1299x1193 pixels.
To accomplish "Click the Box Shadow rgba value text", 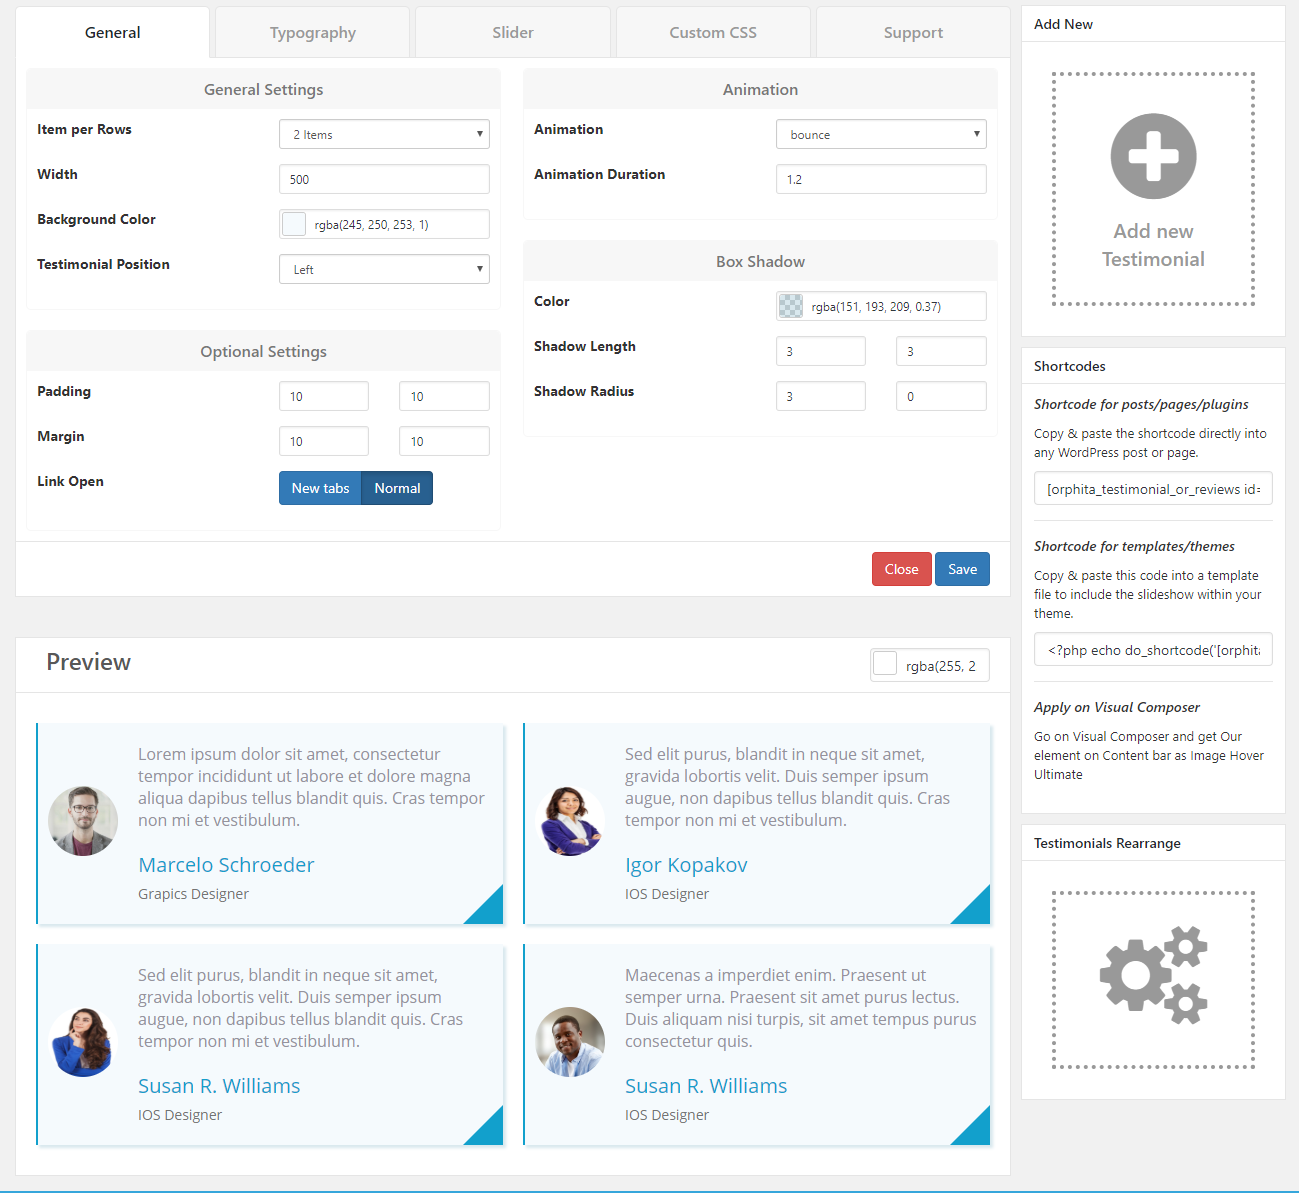I will [876, 307].
